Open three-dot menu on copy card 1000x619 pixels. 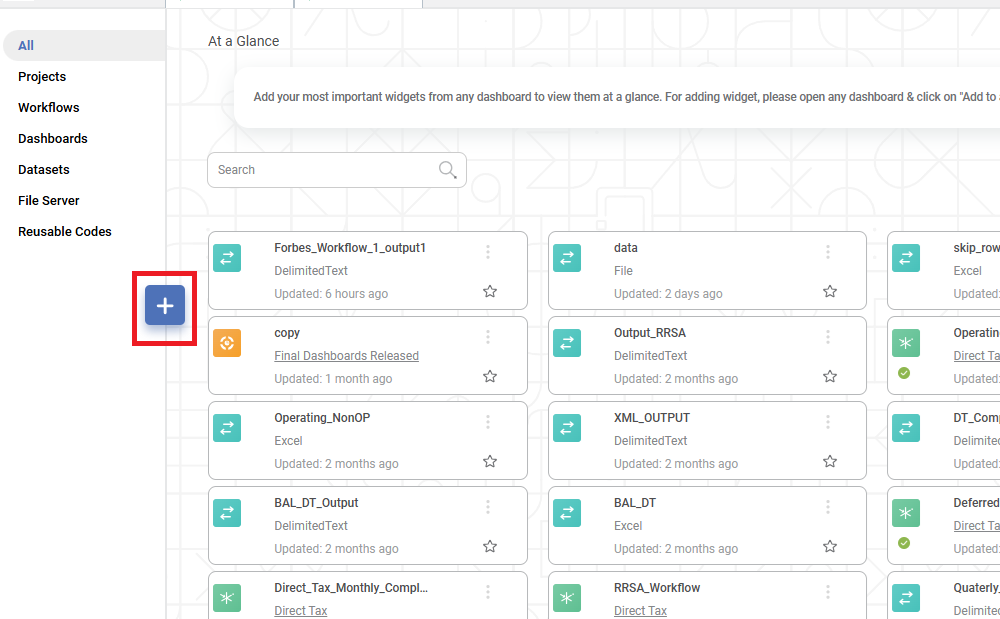[x=488, y=337]
